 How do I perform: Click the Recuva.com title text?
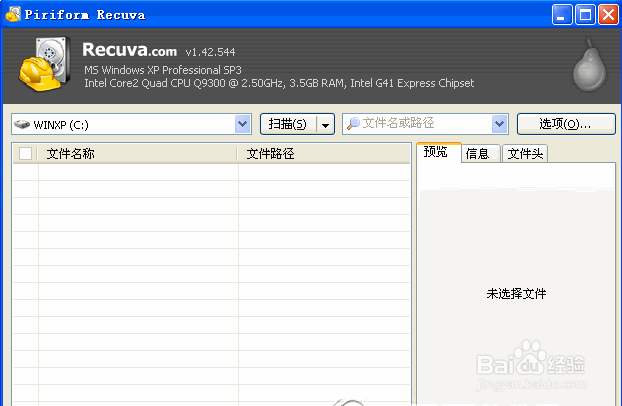[129, 50]
